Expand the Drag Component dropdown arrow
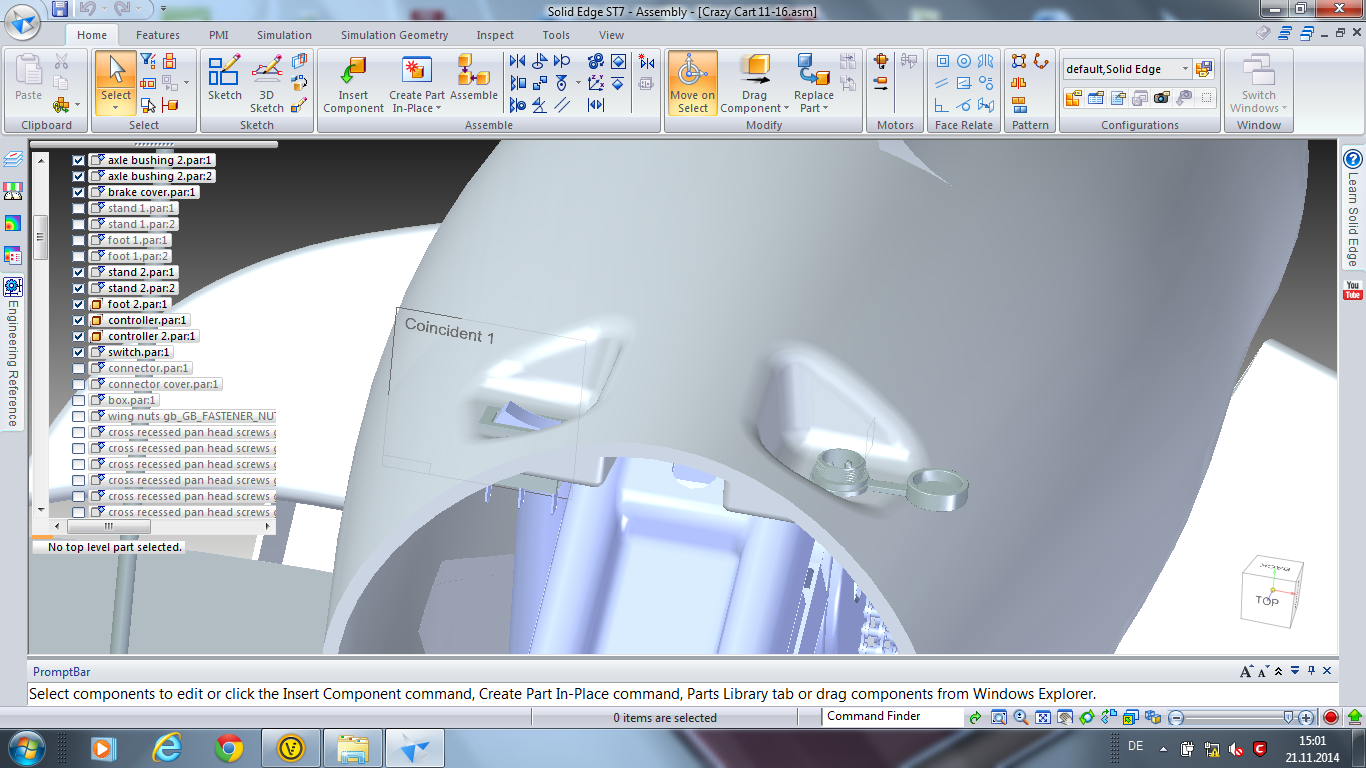The width and height of the screenshot is (1366, 768). click(785, 108)
